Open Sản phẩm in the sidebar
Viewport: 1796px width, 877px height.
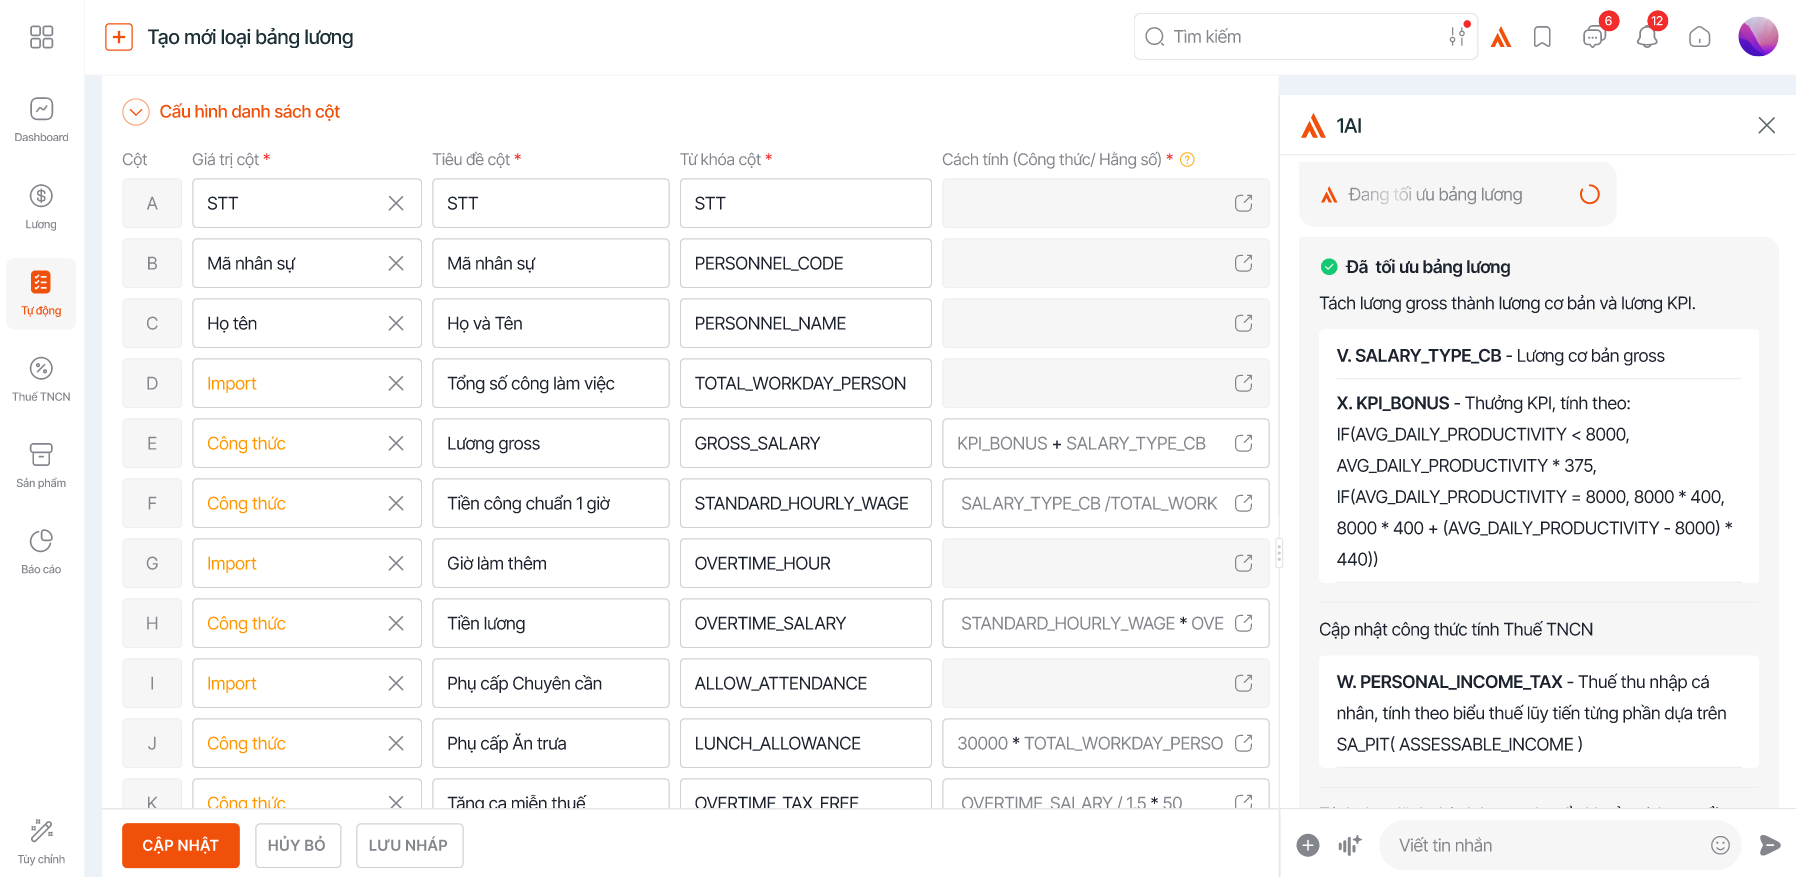(41, 466)
